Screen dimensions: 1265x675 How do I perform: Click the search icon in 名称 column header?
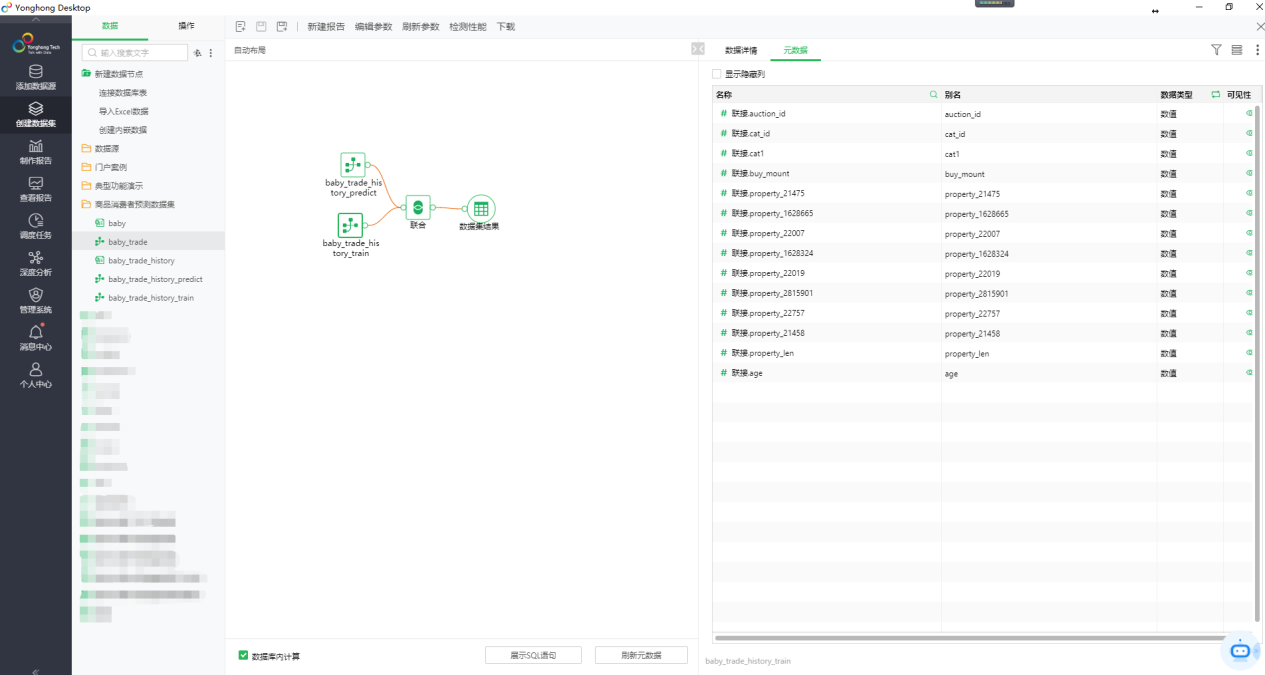click(934, 94)
